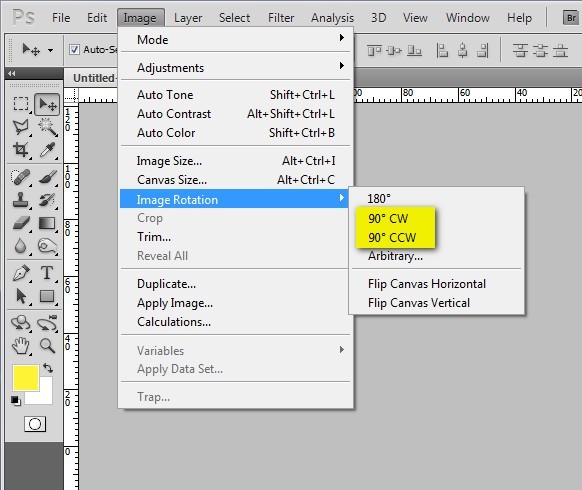The width and height of the screenshot is (582, 490).
Task: Select the Brush tool
Action: (47, 177)
